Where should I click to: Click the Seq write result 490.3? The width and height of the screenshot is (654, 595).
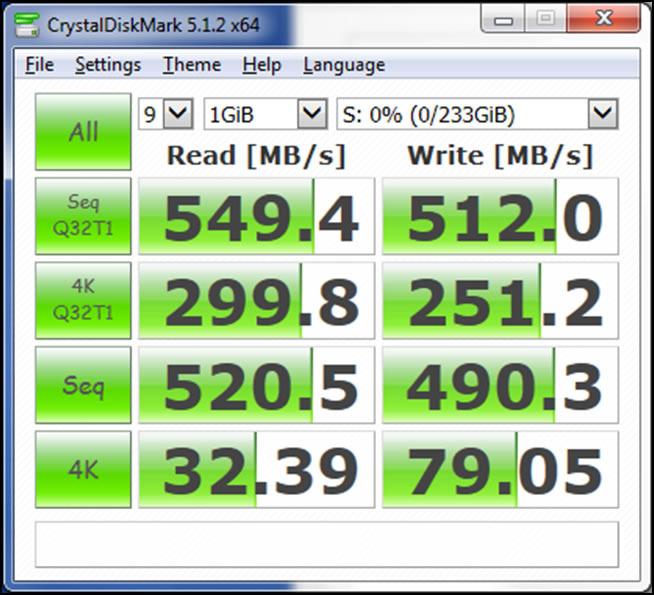[501, 385]
